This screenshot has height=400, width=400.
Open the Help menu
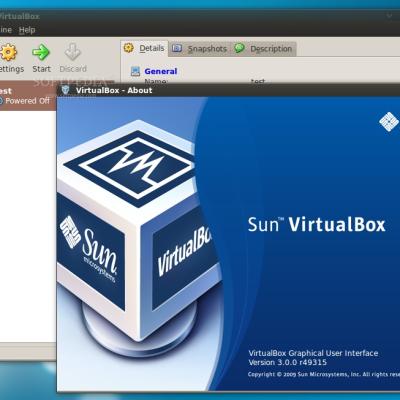pyautogui.click(x=27, y=30)
